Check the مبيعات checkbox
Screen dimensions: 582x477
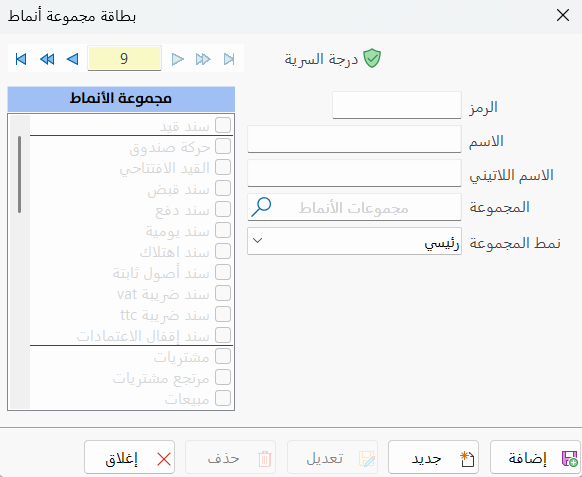(x=223, y=398)
